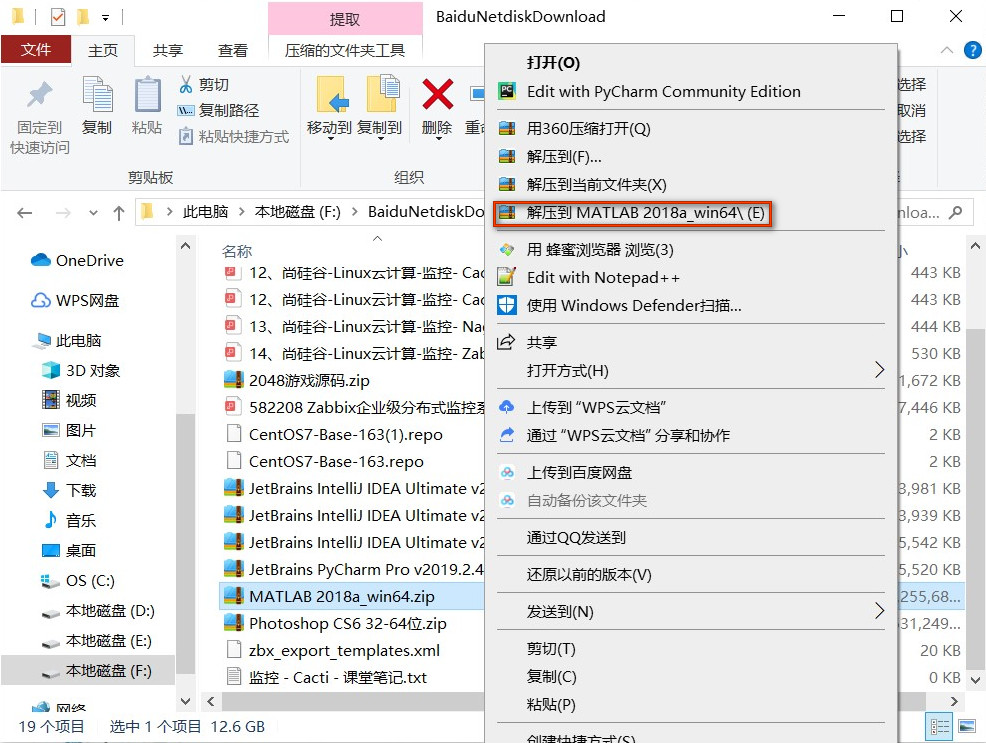The image size is (986, 743).
Task: Switch to details view icon in status bar
Action: pyautogui.click(x=939, y=727)
